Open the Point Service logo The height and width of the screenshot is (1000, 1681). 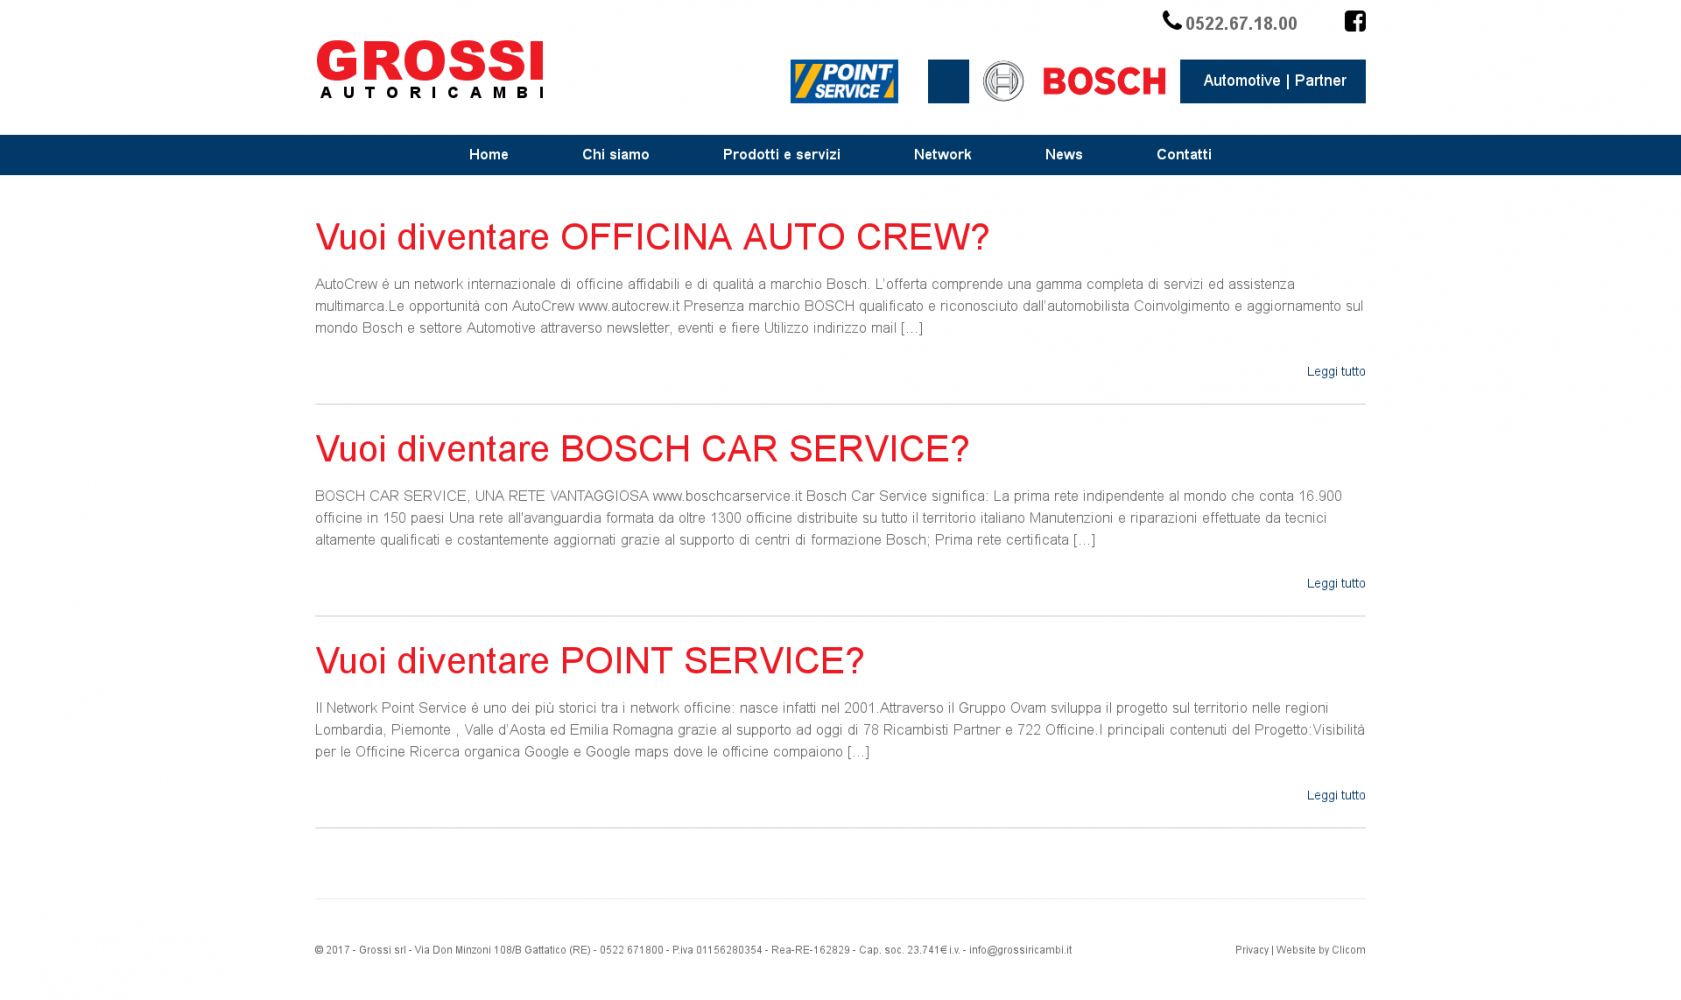[x=844, y=81]
